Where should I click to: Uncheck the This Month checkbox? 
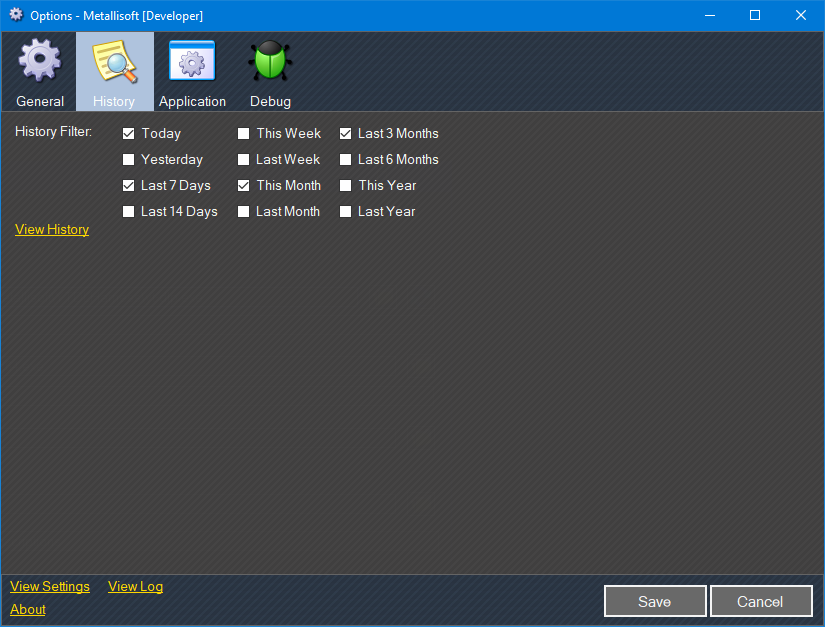click(243, 185)
